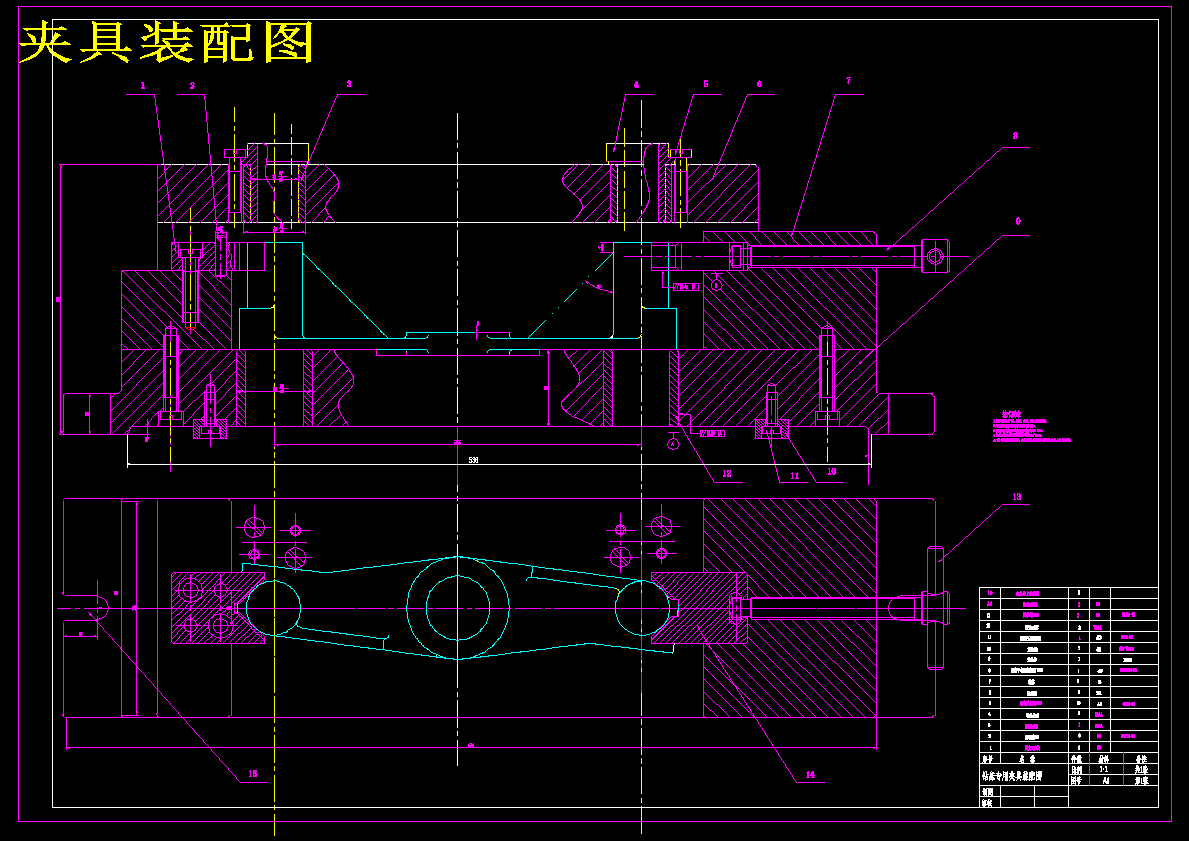Viewport: 1189px width, 841px height.
Task: Select part balloon number 11
Action: [795, 476]
